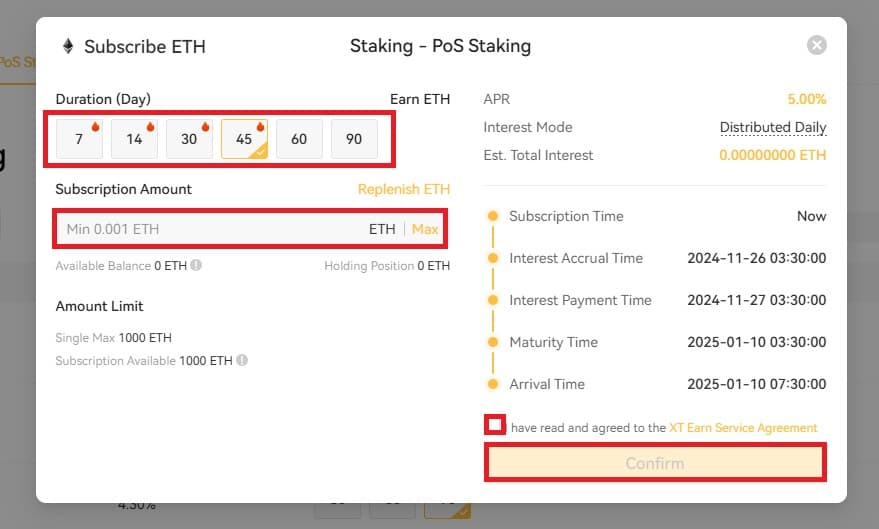Open the Subscription Available info icon
The image size is (879, 529).
coord(242,360)
